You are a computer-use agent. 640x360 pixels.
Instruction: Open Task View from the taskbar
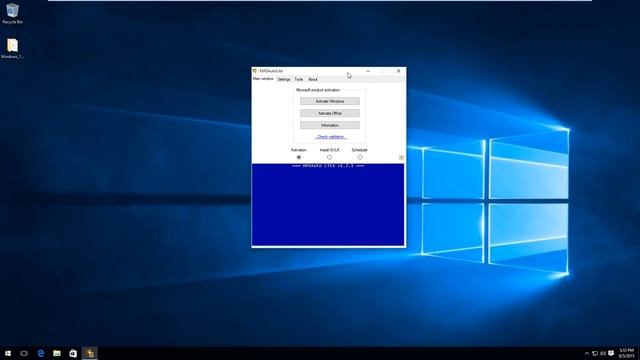24,353
